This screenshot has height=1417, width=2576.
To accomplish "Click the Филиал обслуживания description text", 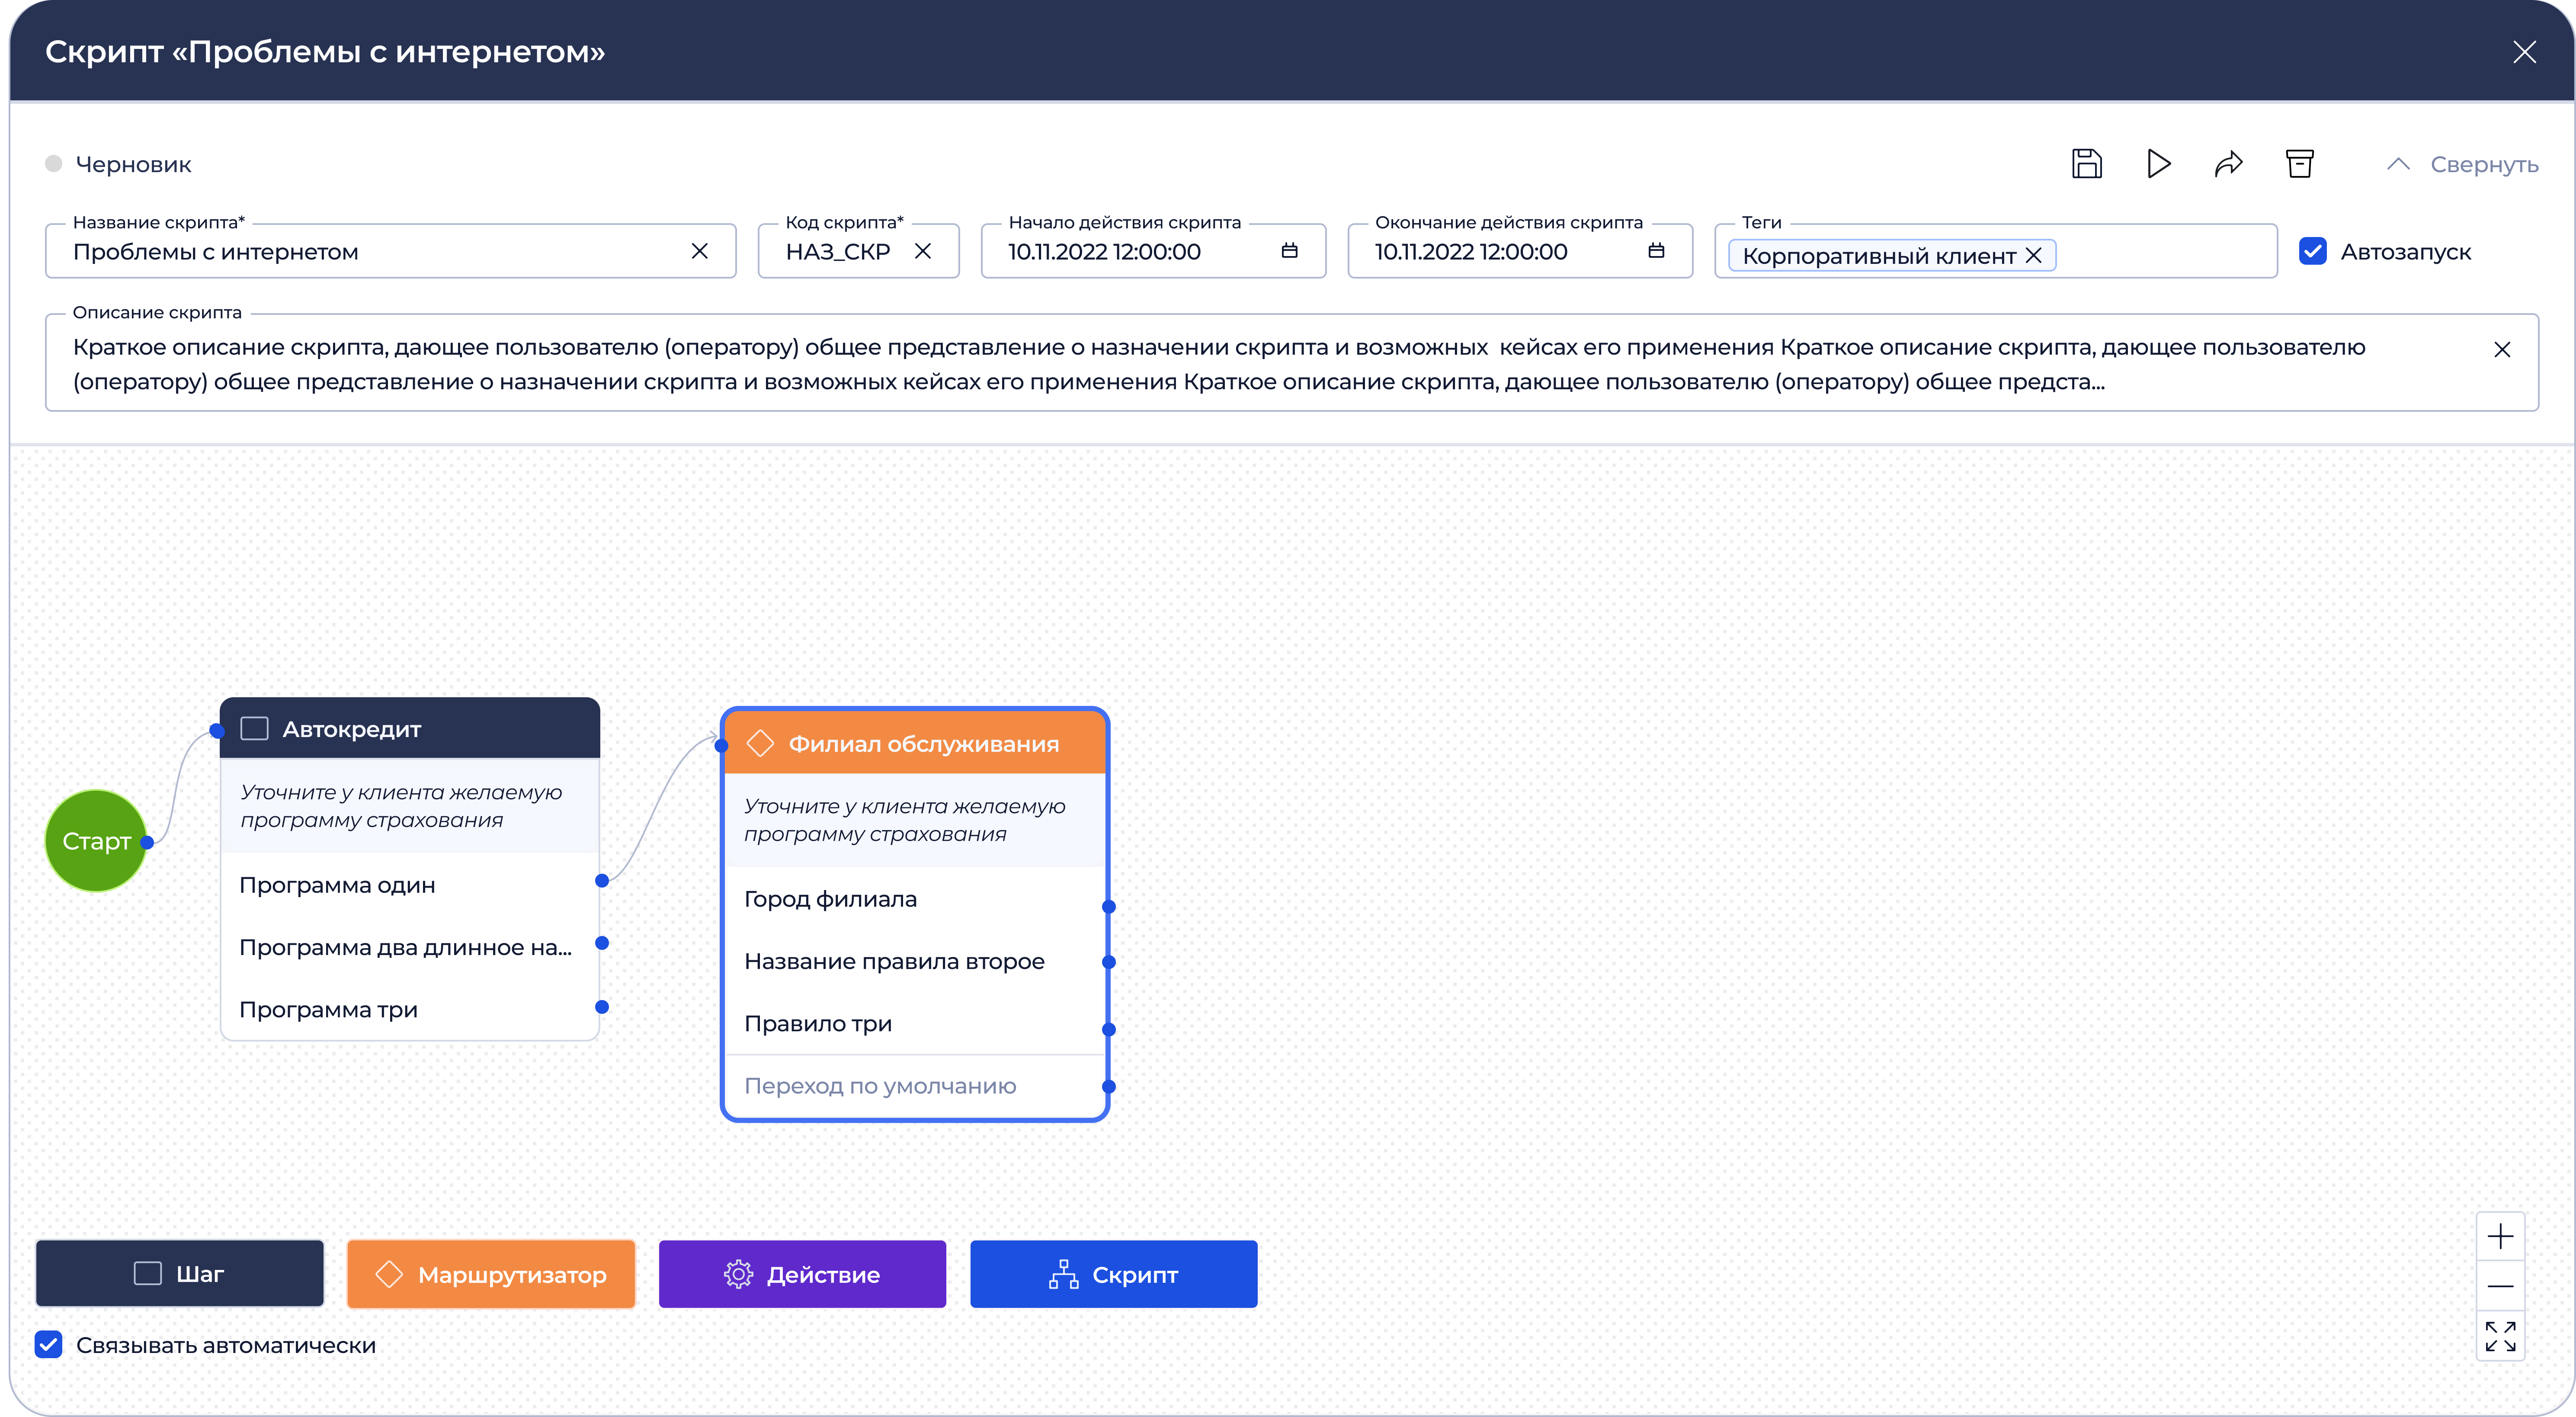I will [905, 820].
